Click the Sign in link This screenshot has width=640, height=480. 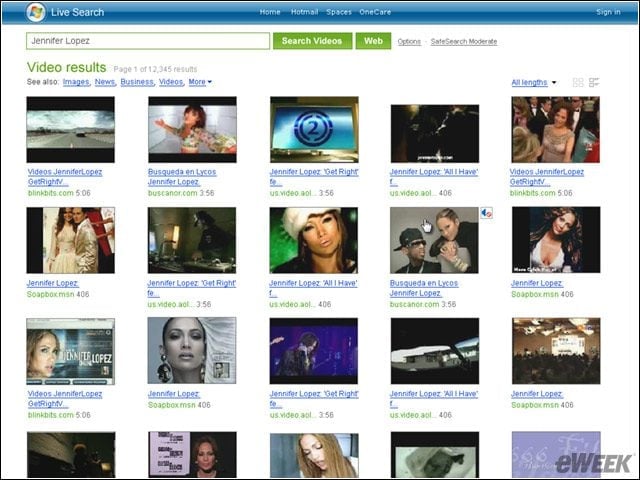608,12
